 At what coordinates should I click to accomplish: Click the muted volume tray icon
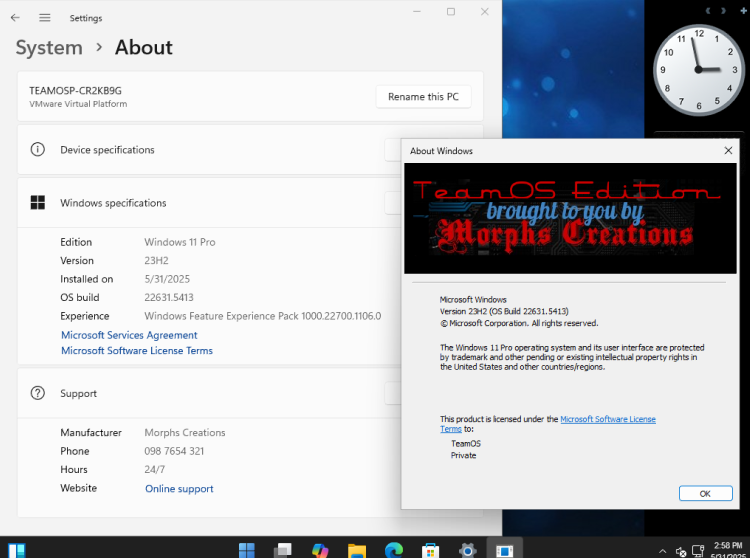[x=681, y=552]
